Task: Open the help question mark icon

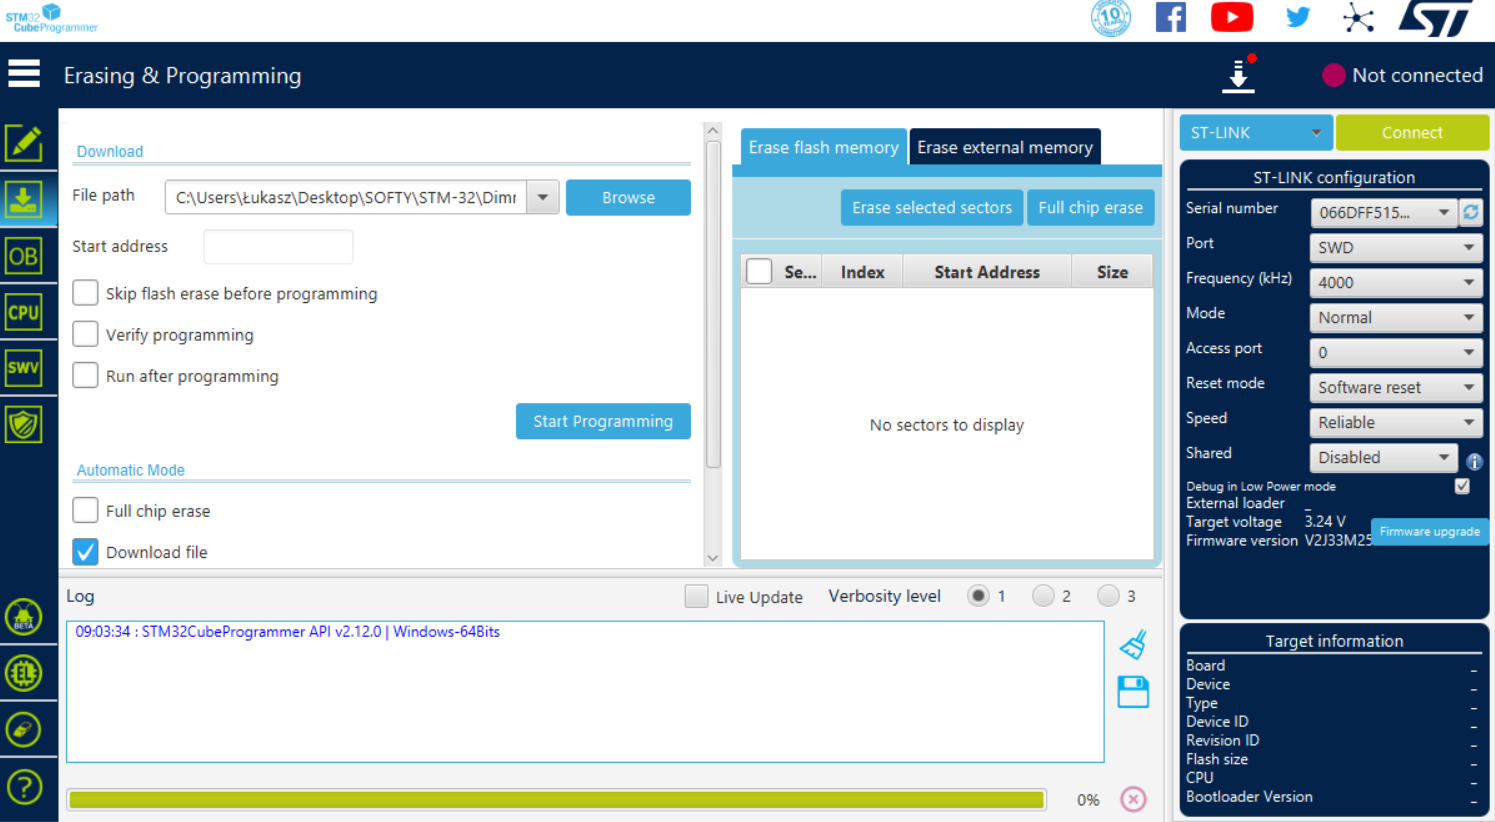Action: pyautogui.click(x=24, y=787)
